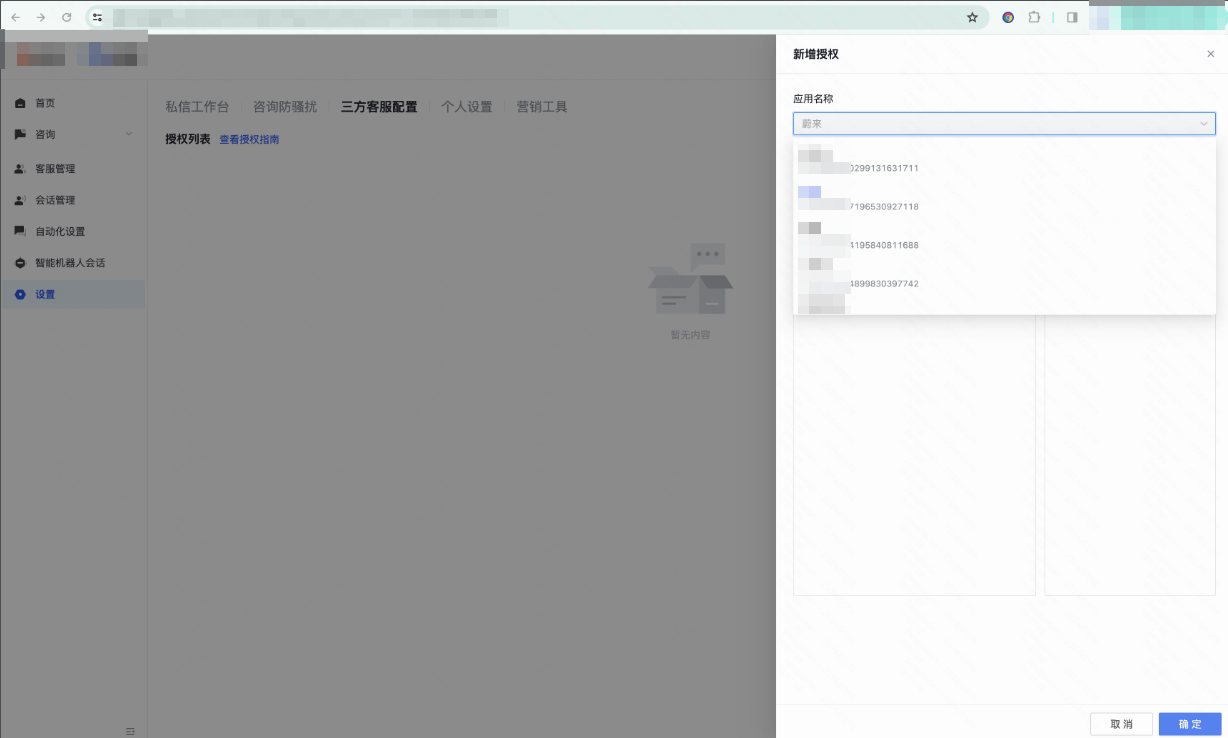The image size is (1228, 738).
Task: Click the 智能机器人会话 icon
Action: (x=20, y=263)
